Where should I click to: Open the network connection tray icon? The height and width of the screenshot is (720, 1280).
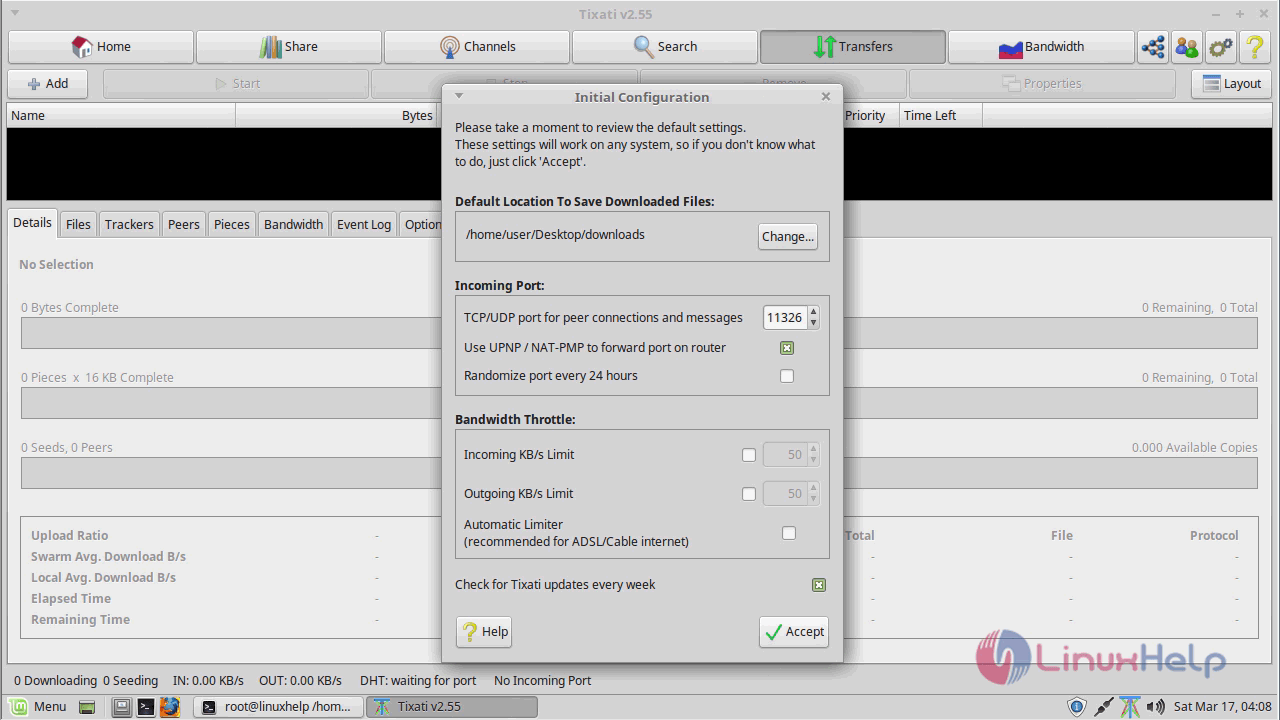(1103, 707)
